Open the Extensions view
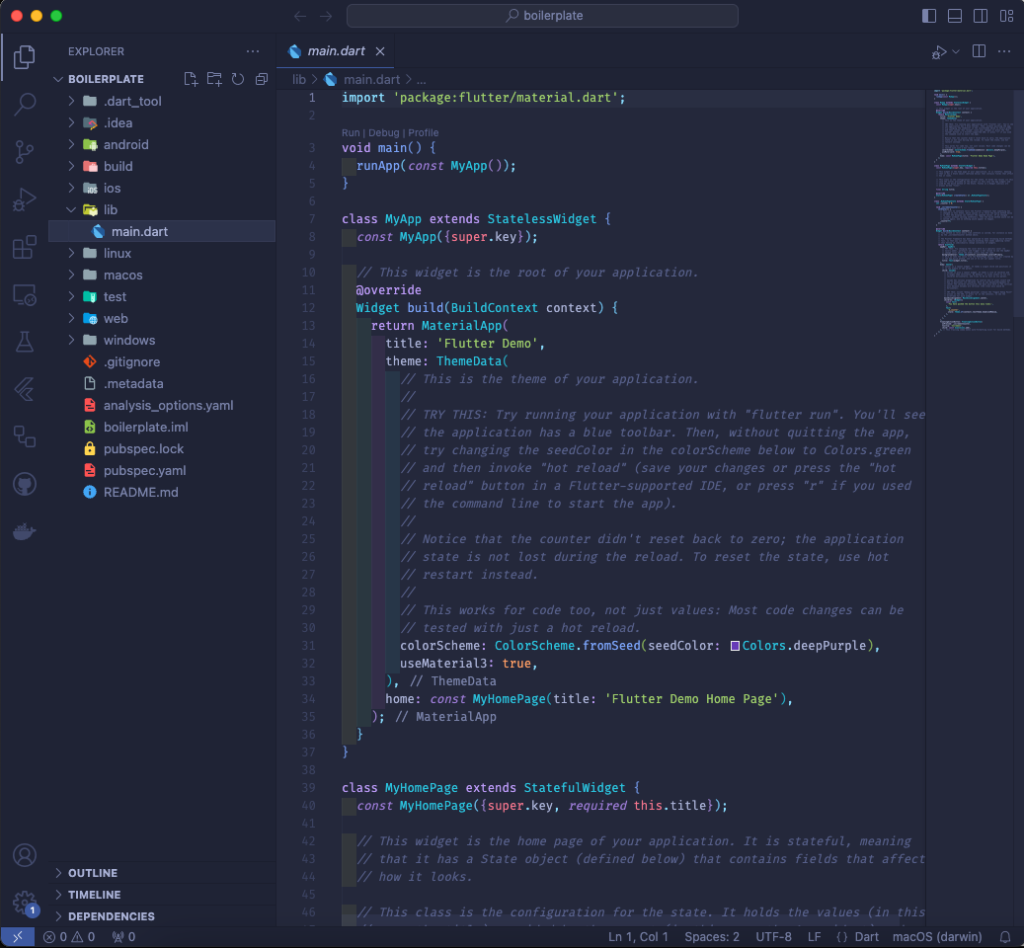Screen dimensions: 1024x948 (x=25, y=247)
